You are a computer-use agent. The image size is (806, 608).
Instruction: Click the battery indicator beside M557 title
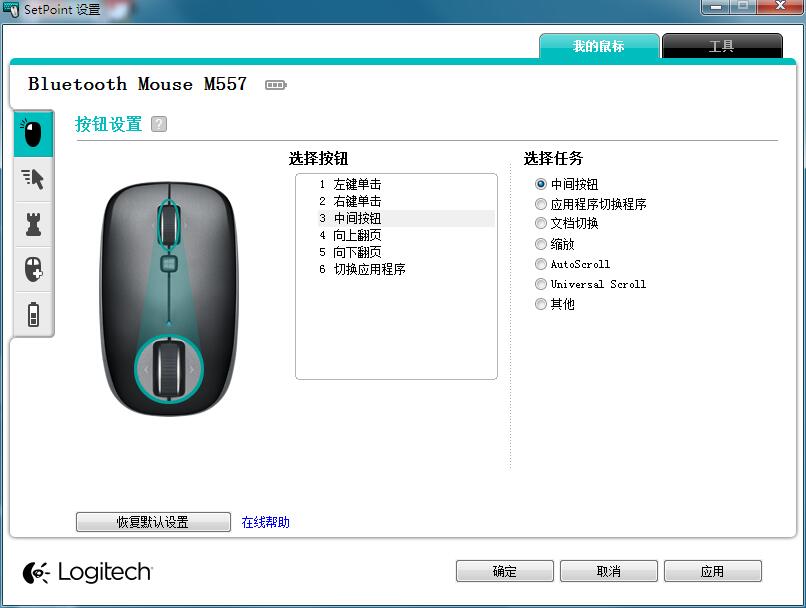pos(276,85)
